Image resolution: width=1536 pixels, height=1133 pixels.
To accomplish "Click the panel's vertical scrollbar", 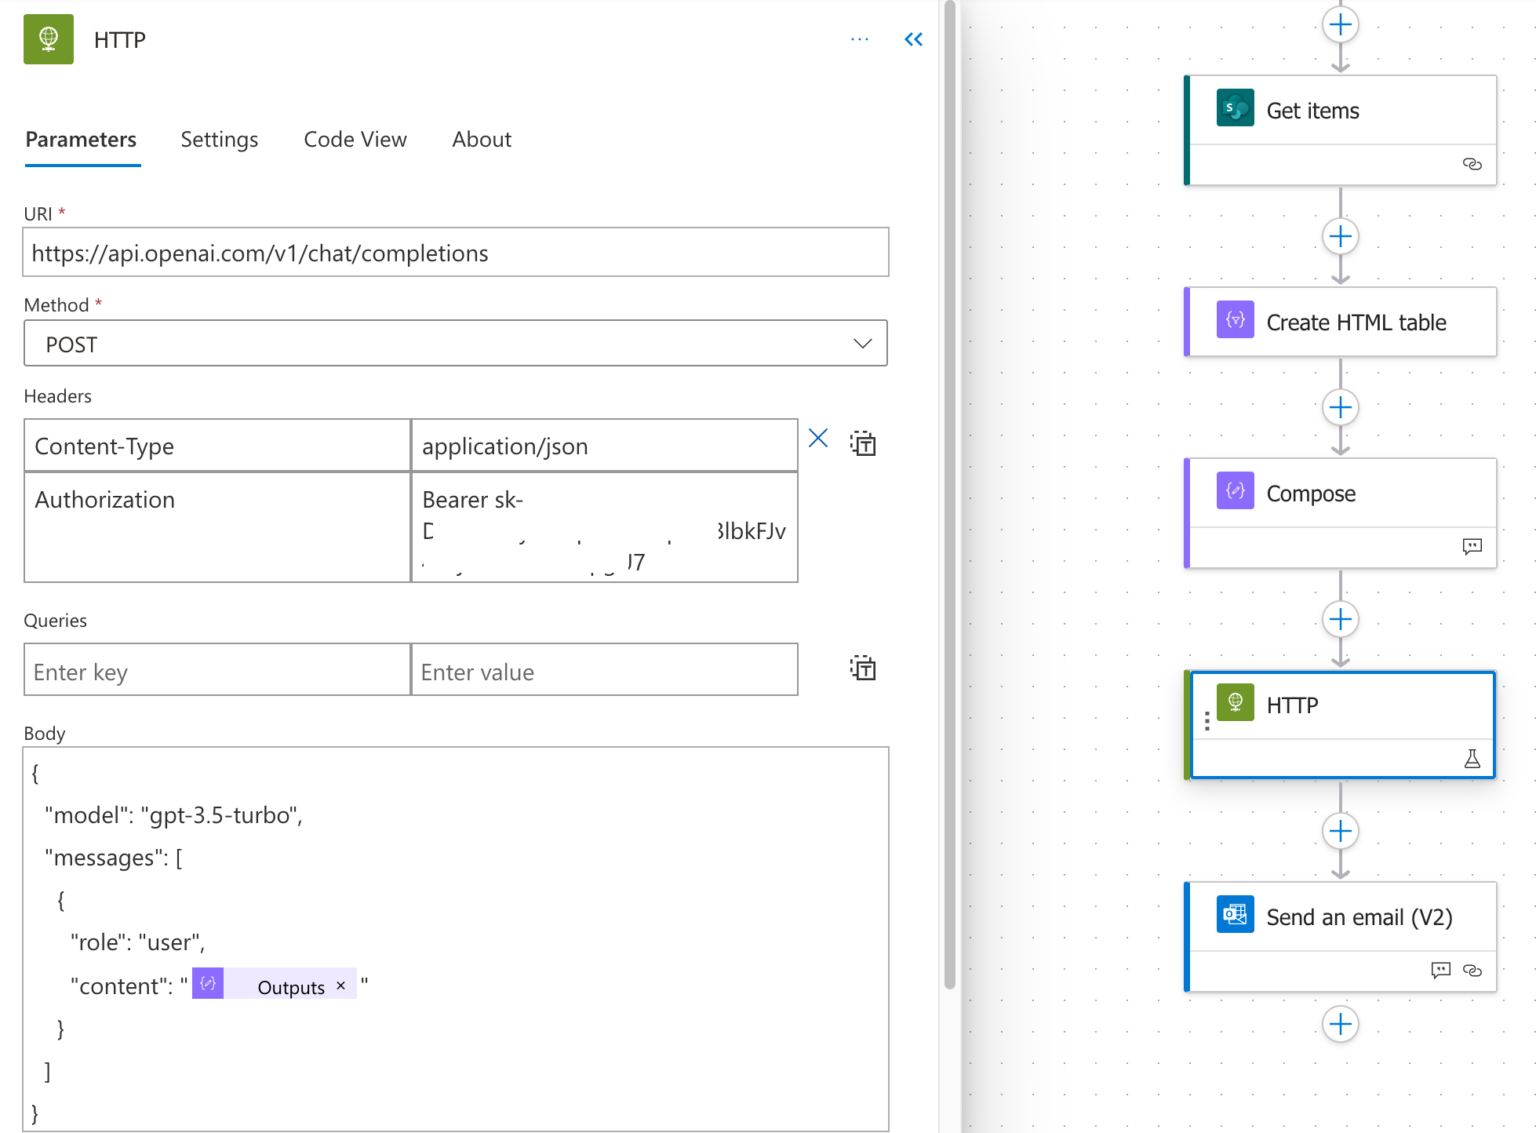I will tap(949, 495).
